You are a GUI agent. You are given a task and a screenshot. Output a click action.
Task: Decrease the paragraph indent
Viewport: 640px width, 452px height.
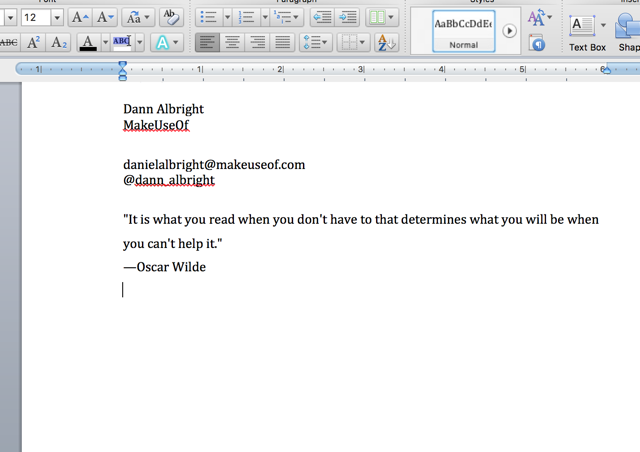click(322, 17)
